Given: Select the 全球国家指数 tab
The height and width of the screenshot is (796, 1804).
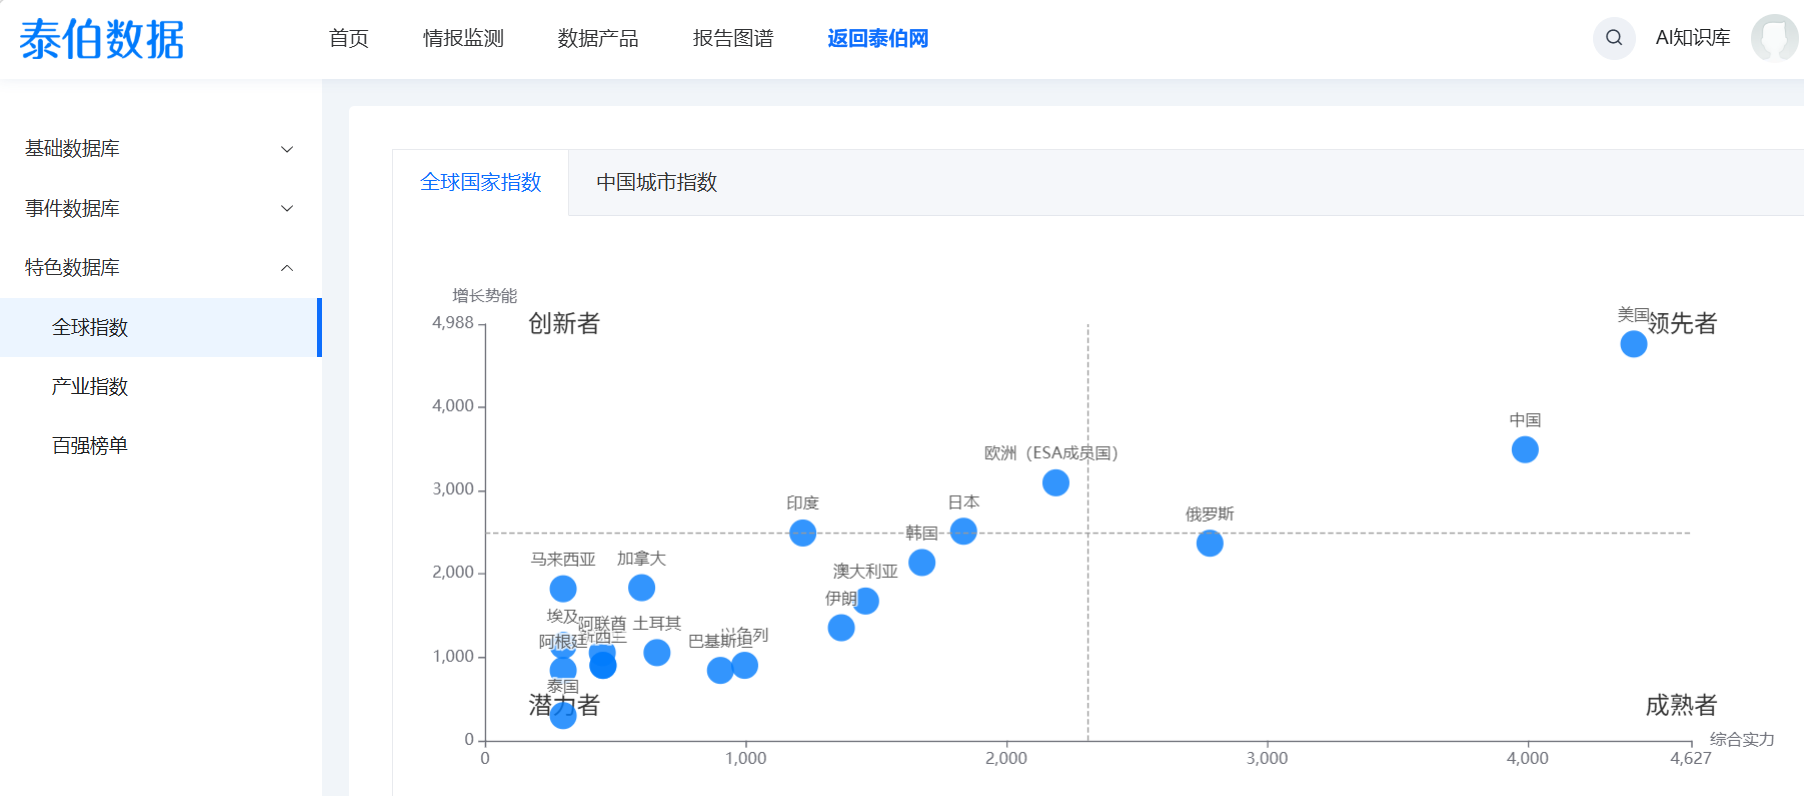Looking at the screenshot, I should tap(480, 182).
